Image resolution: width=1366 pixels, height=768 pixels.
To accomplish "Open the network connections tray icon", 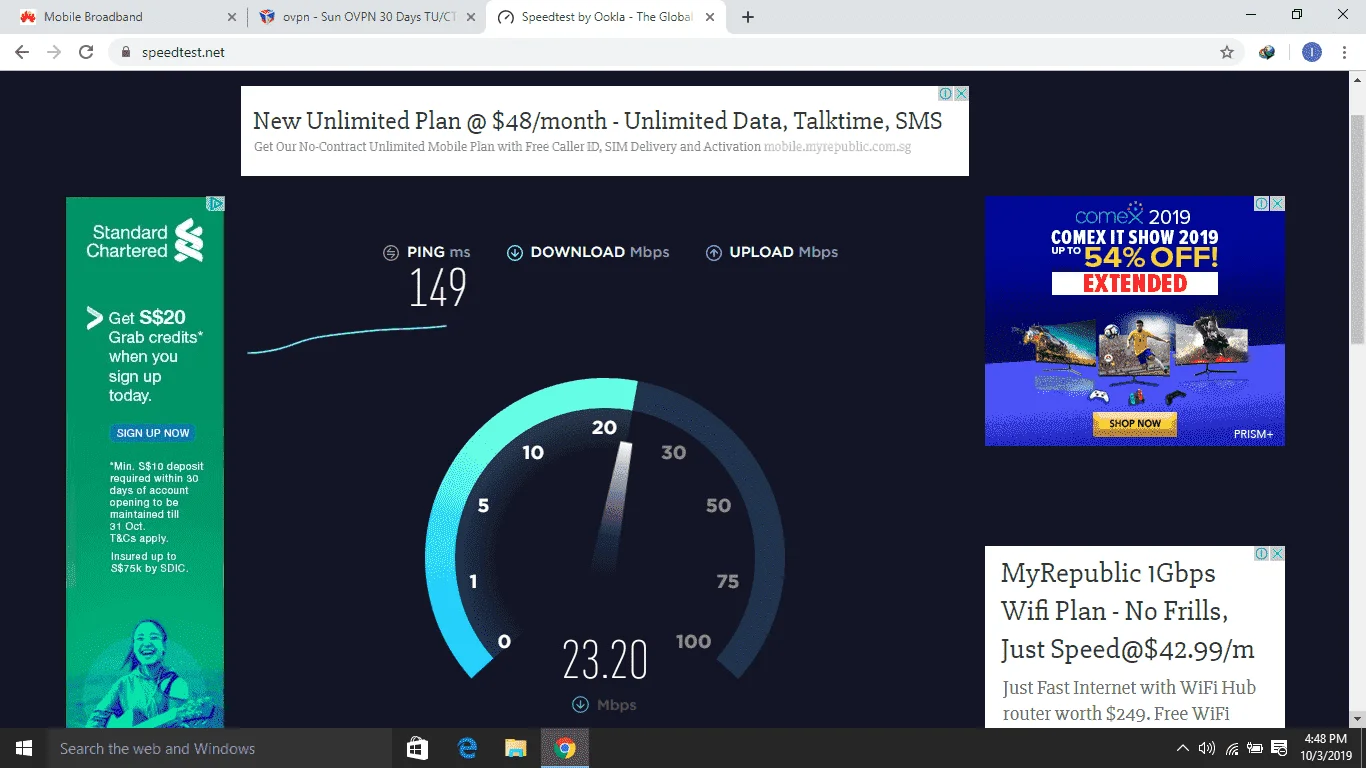I will coord(1231,748).
